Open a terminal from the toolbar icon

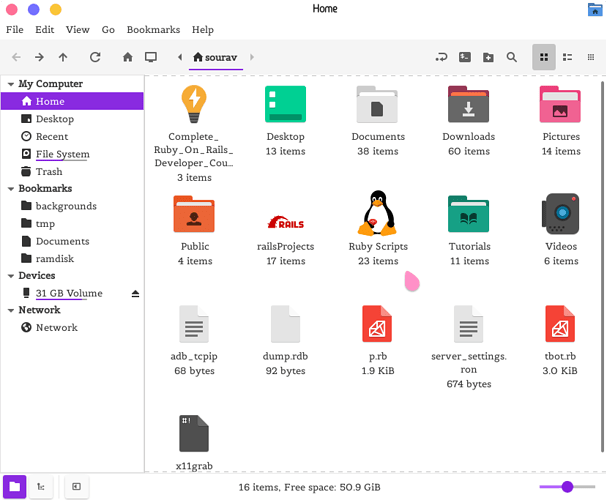pyautogui.click(x=465, y=58)
